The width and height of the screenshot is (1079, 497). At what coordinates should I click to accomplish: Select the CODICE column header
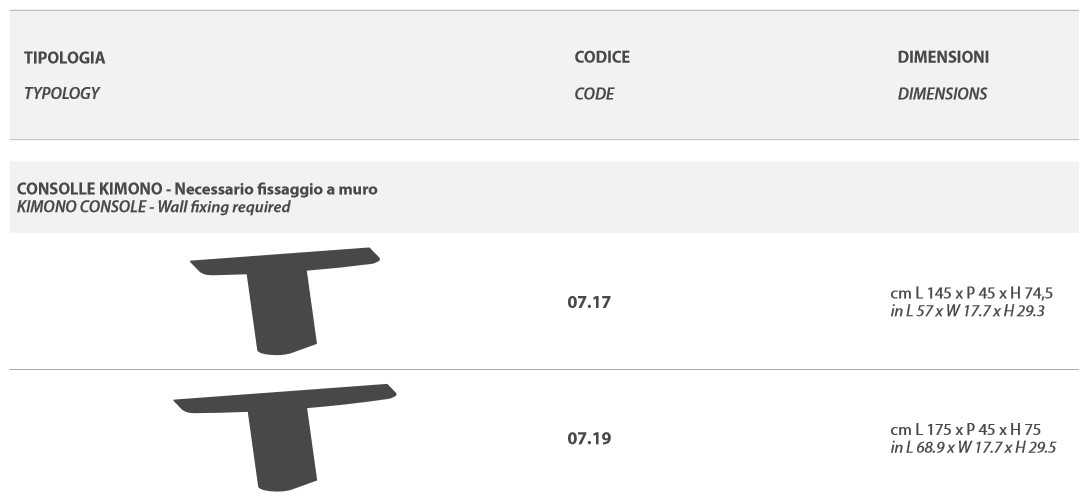(x=602, y=57)
